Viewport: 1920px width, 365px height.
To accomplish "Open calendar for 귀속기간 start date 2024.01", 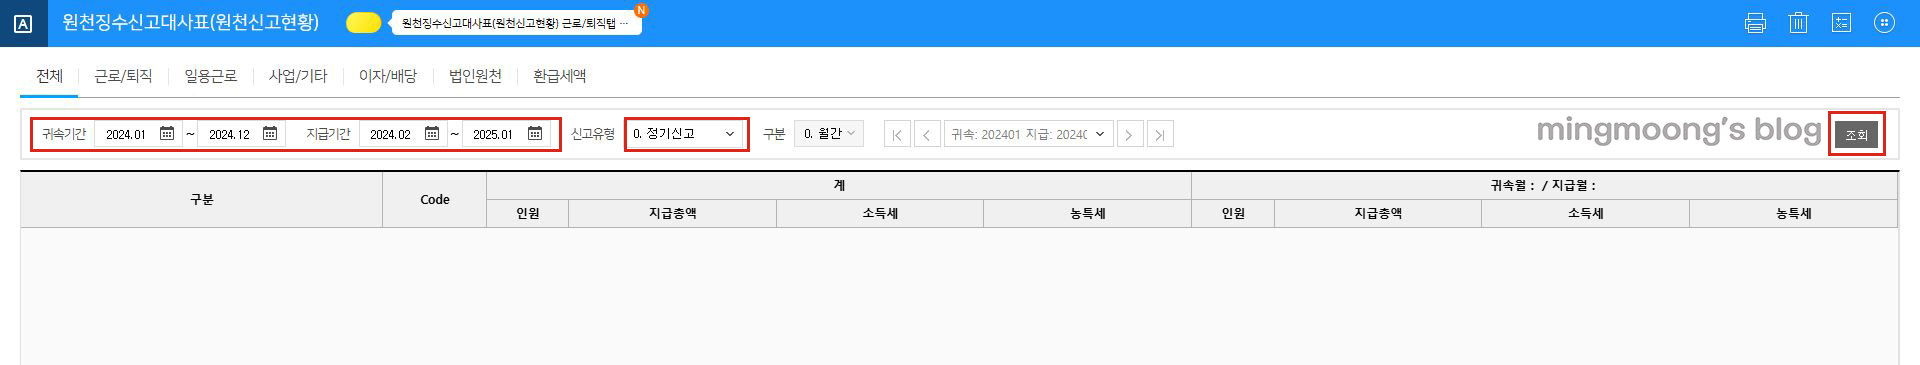I will pos(167,133).
